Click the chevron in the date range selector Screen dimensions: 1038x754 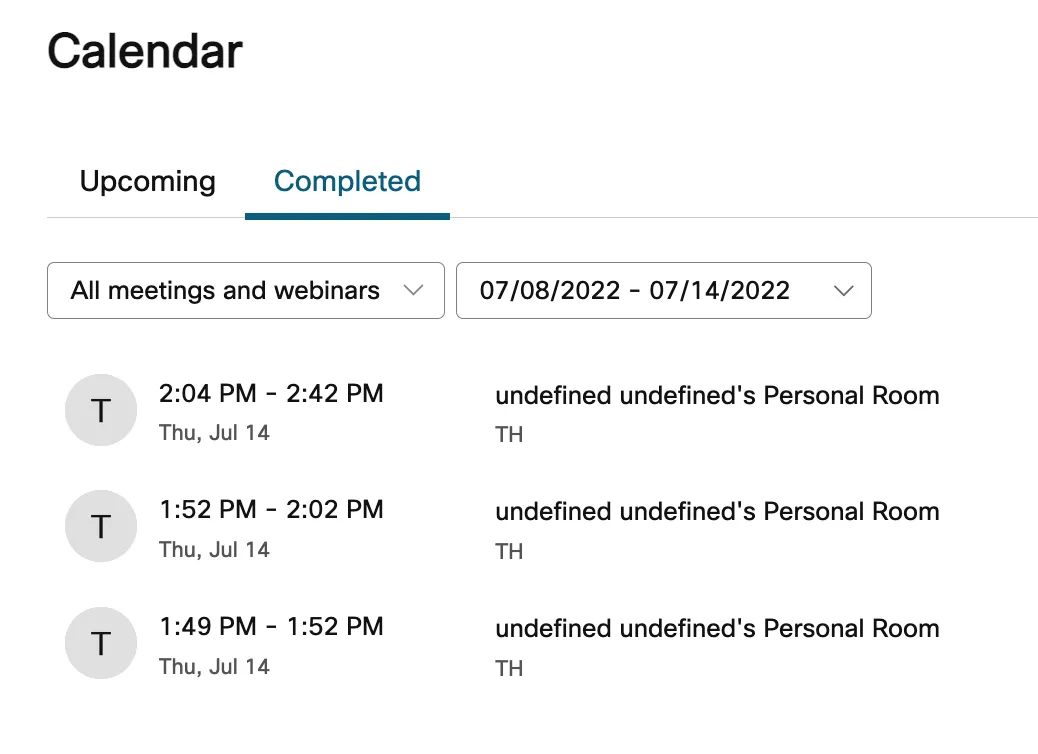point(843,291)
